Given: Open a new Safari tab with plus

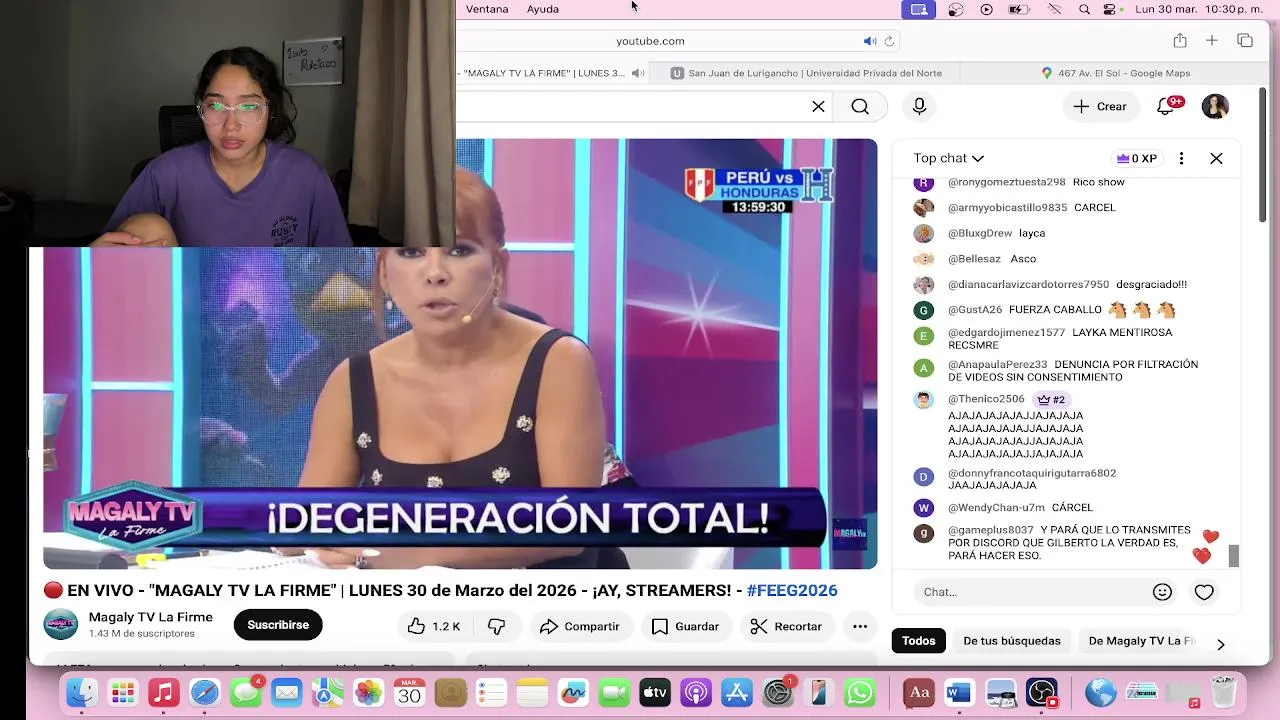Looking at the screenshot, I should [x=1212, y=41].
